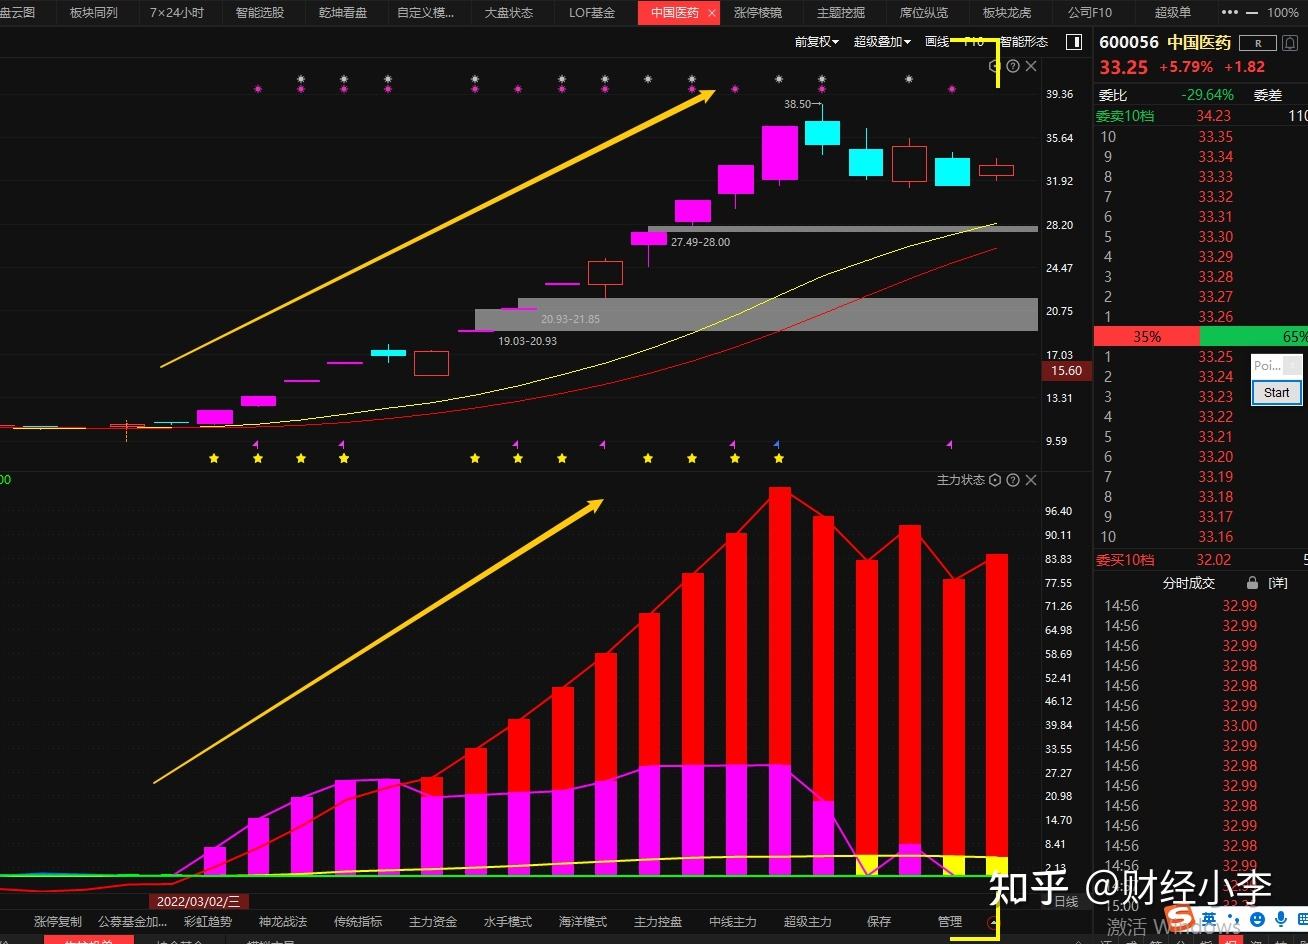Select the 彩虹趋势 indicator tab

(208, 921)
